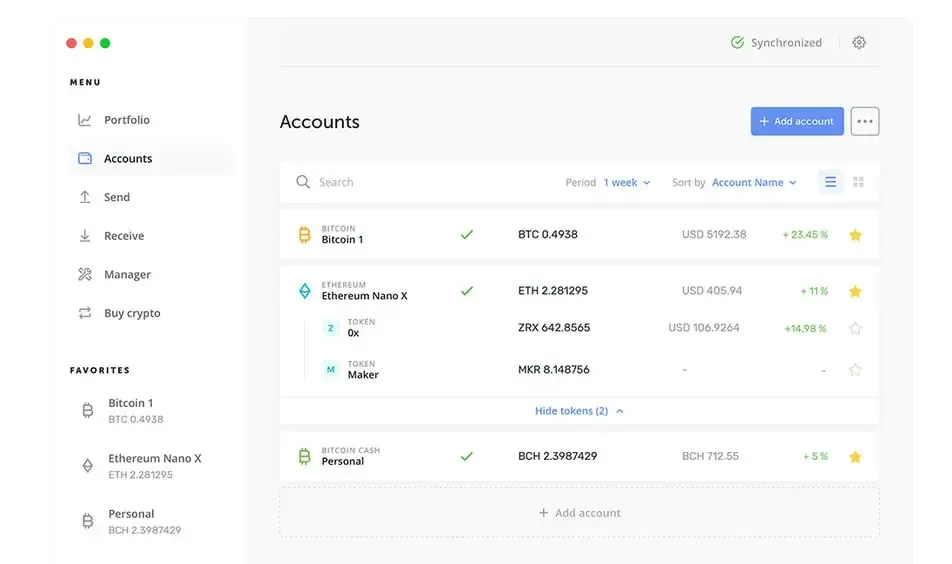Click the Receive download arrow icon

pos(85,236)
